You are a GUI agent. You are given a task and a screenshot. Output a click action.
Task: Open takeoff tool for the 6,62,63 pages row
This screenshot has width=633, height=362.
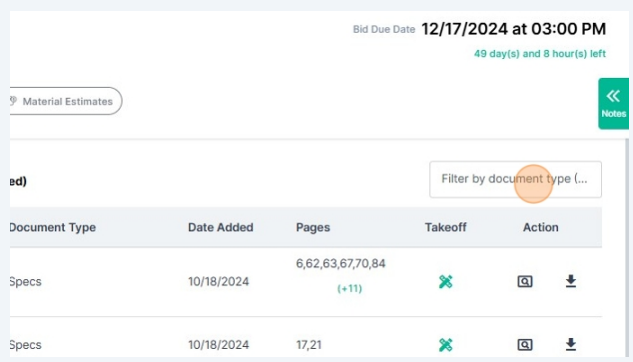pos(446,281)
